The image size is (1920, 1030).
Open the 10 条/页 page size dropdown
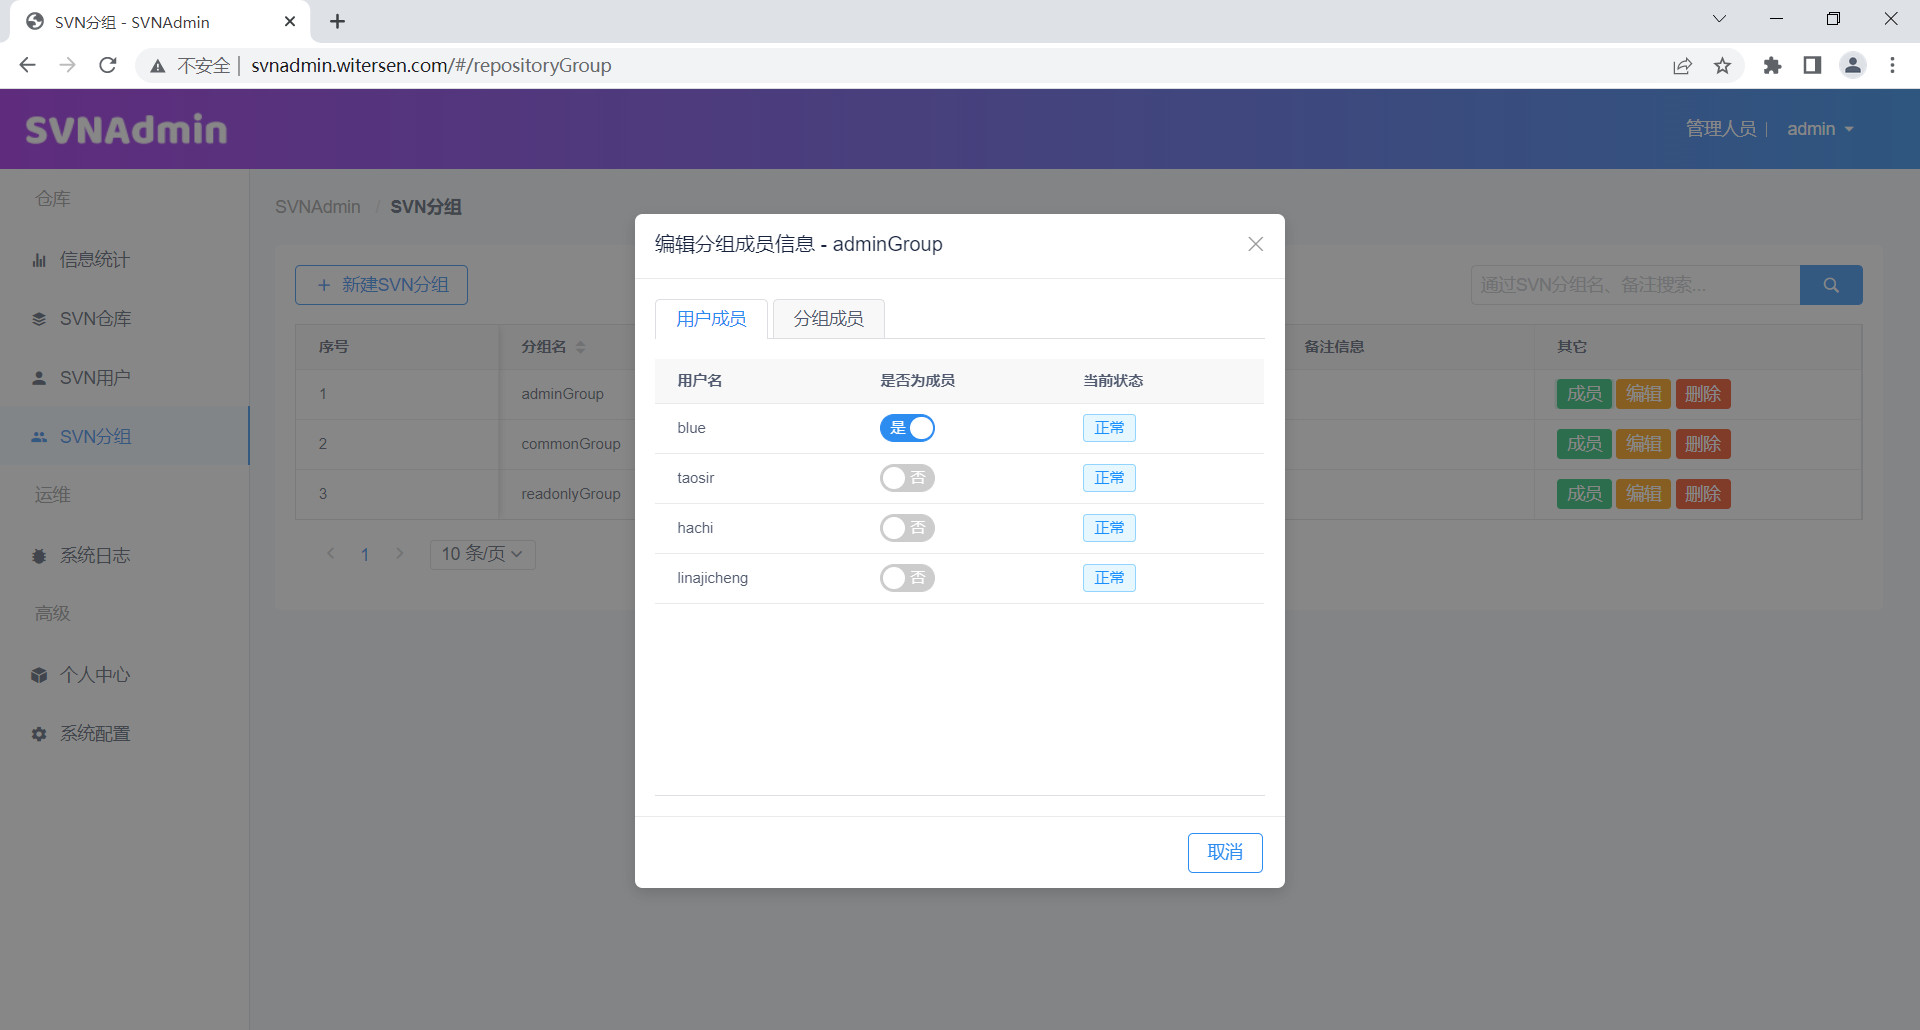[x=483, y=554]
